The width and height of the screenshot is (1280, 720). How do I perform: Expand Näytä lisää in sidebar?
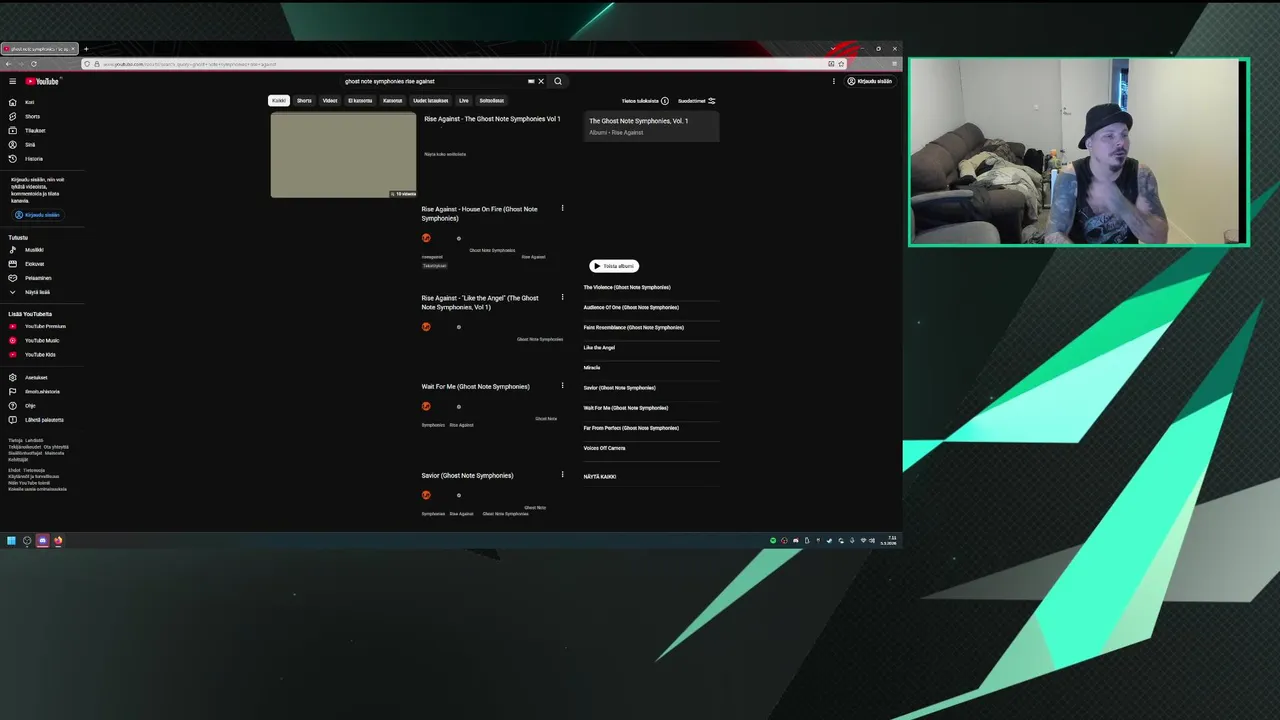pyautogui.click(x=37, y=292)
